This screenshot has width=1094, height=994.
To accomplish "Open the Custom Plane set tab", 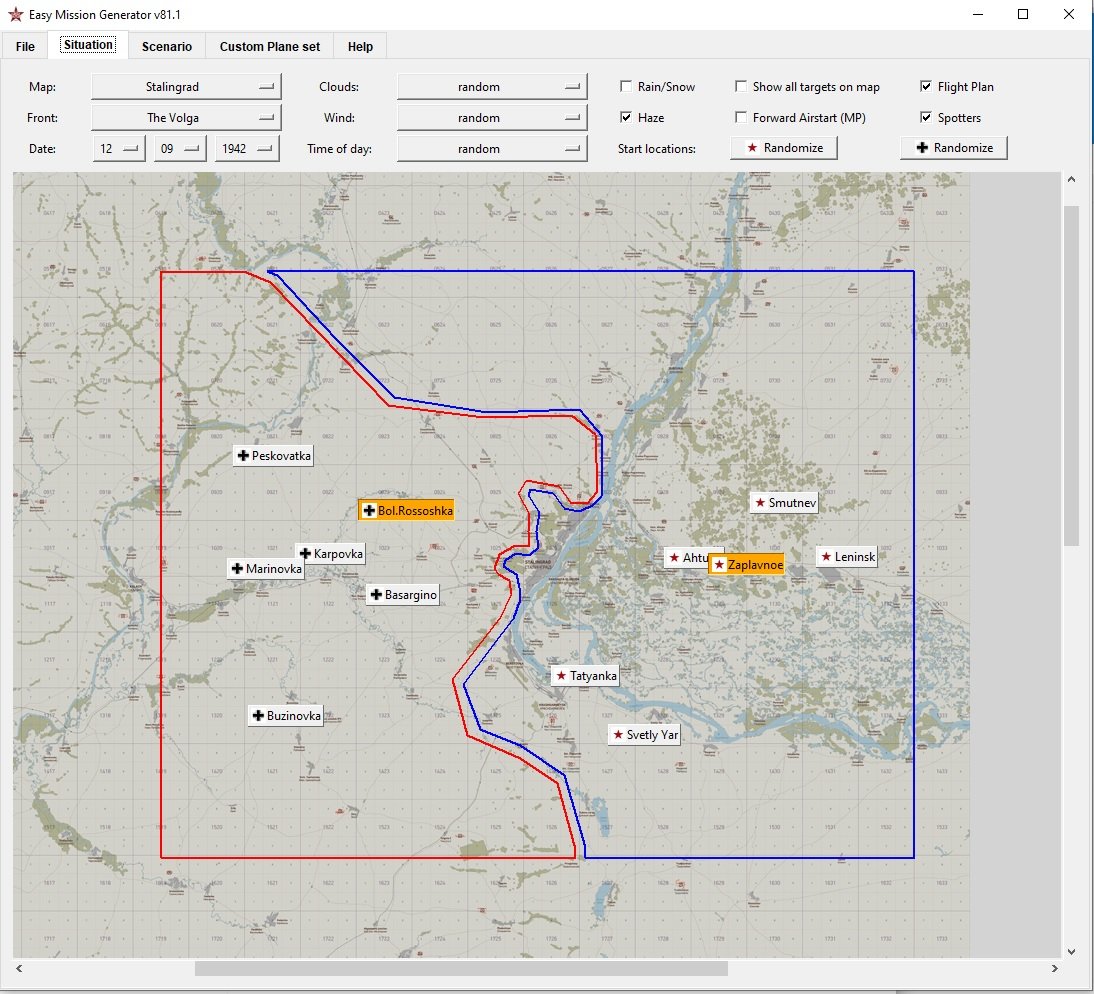I will (270, 46).
